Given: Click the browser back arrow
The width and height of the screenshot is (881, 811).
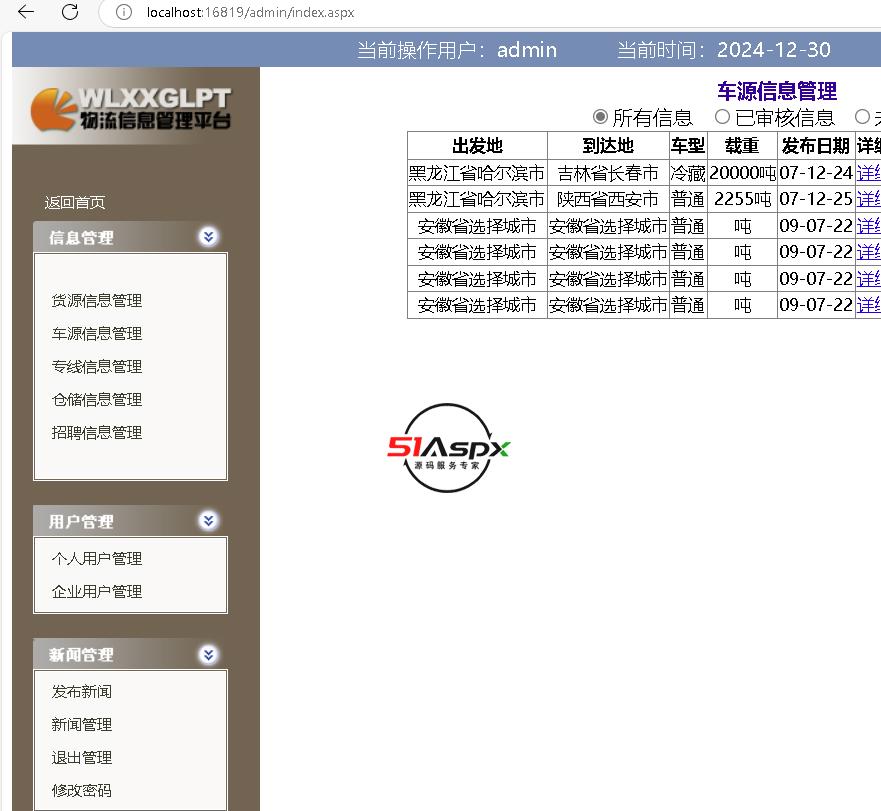Looking at the screenshot, I should [x=26, y=12].
